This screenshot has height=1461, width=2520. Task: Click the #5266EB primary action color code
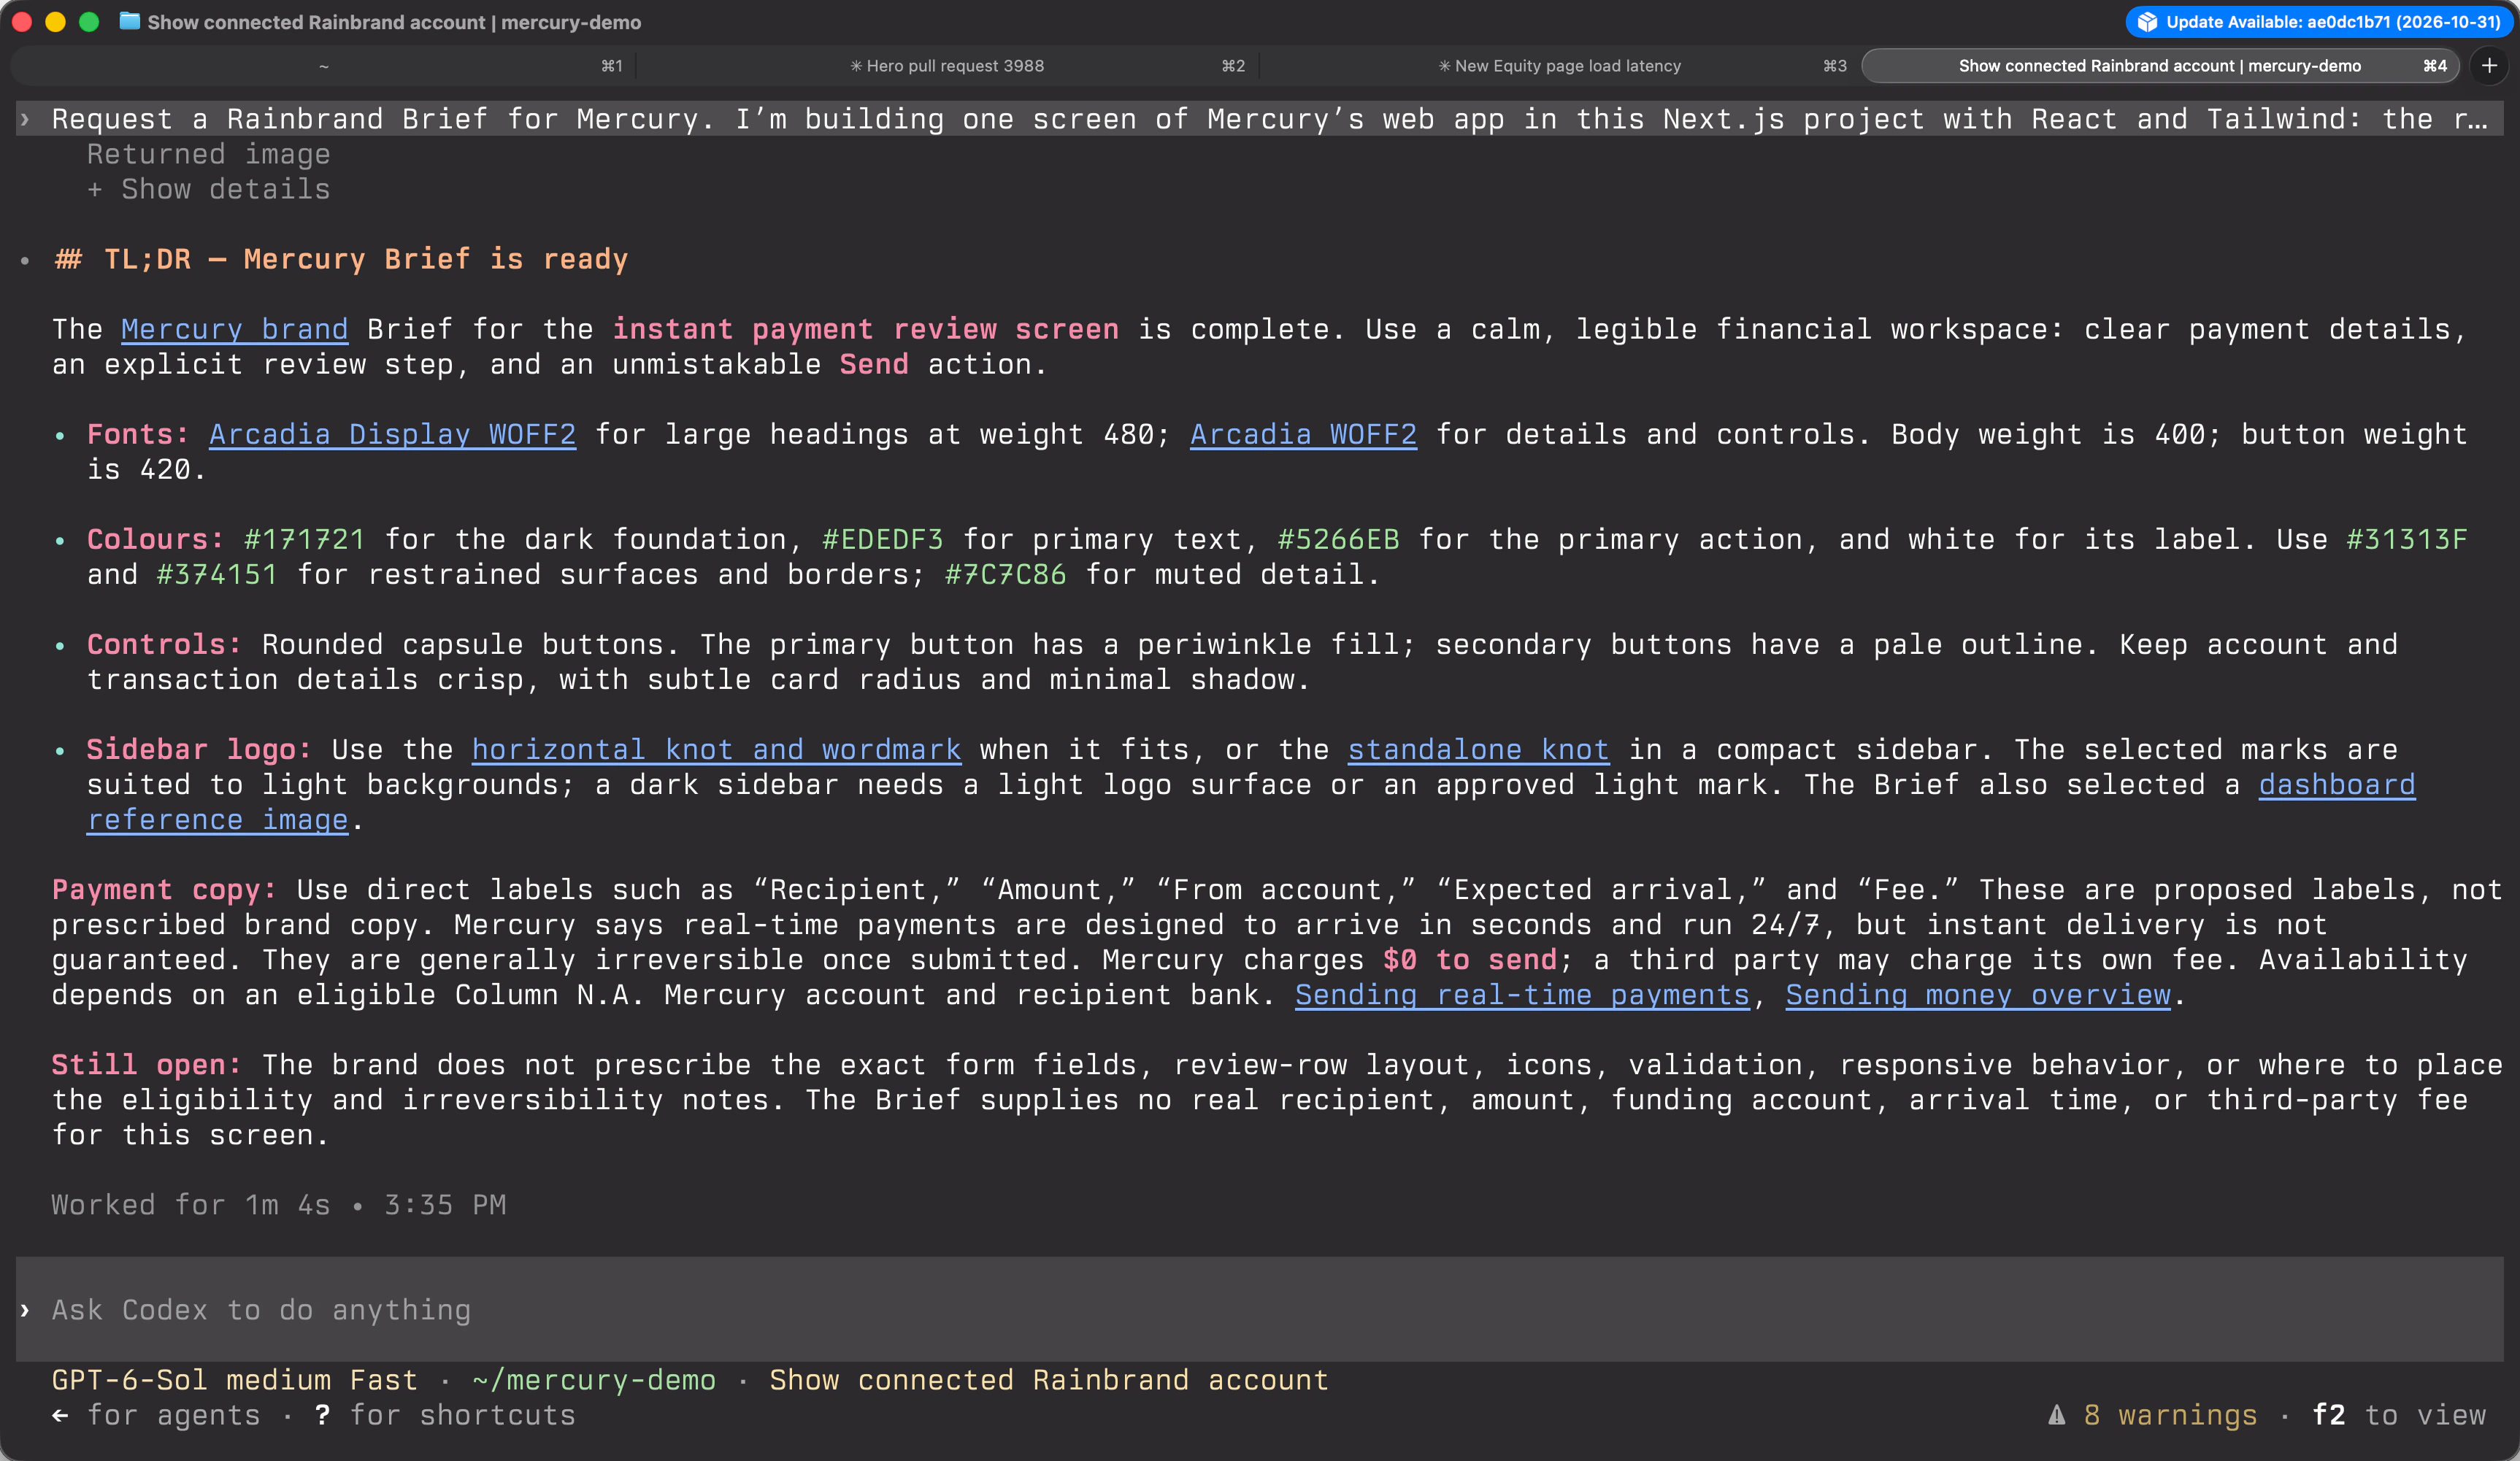point(1338,539)
